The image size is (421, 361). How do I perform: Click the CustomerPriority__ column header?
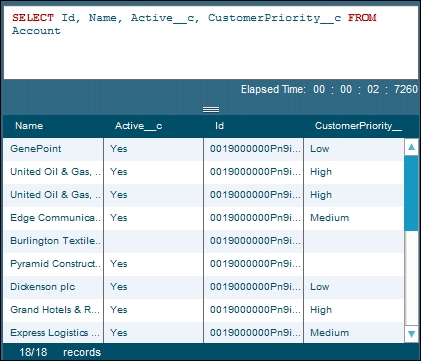[x=358, y=126]
